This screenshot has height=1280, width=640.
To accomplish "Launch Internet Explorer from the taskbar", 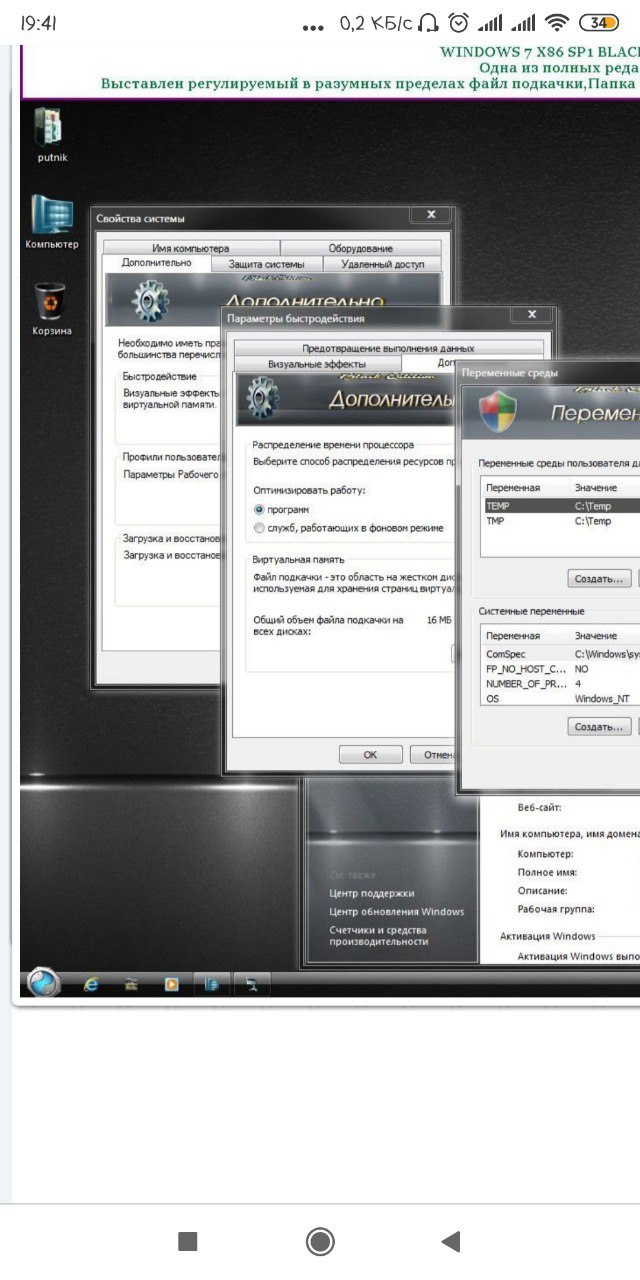I will coord(92,984).
